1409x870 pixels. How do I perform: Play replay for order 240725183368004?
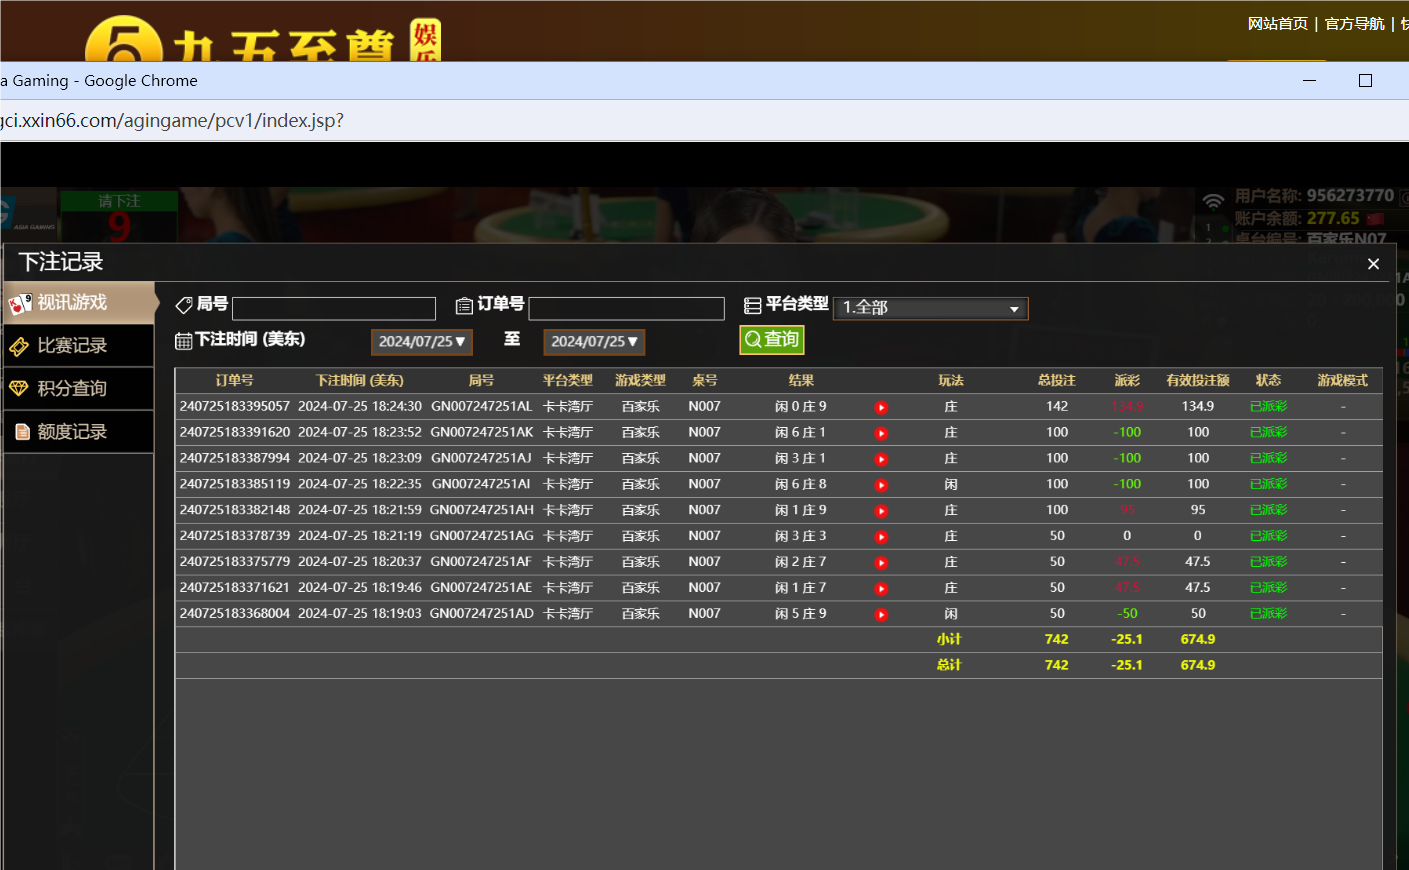880,613
